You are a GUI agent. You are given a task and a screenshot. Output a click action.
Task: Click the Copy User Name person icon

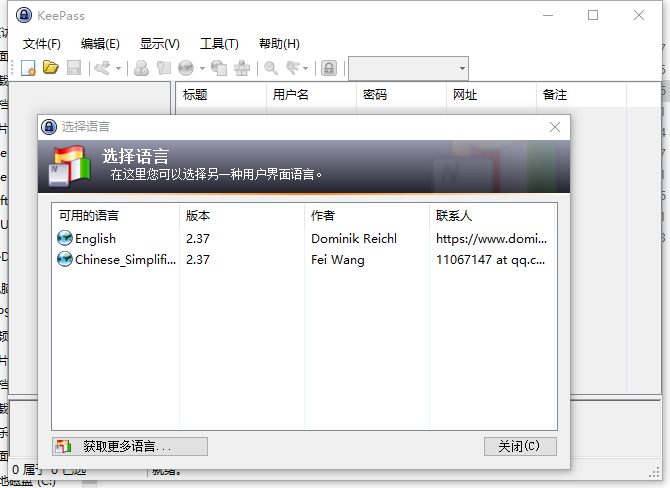[x=141, y=68]
